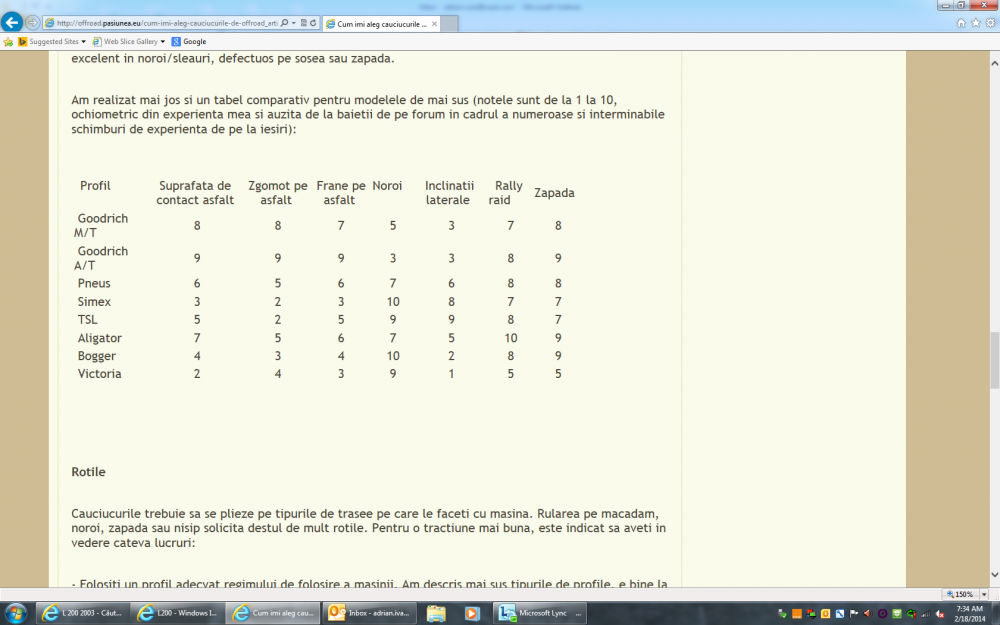Click the search magnifier in address bar
The width and height of the screenshot is (1000, 625).
click(x=284, y=23)
